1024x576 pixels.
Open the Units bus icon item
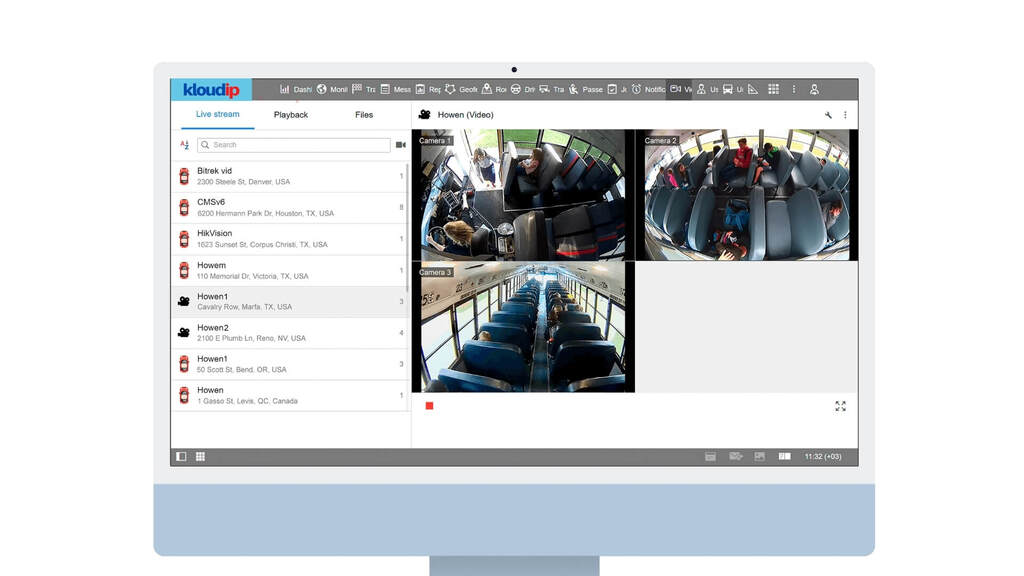pos(733,89)
